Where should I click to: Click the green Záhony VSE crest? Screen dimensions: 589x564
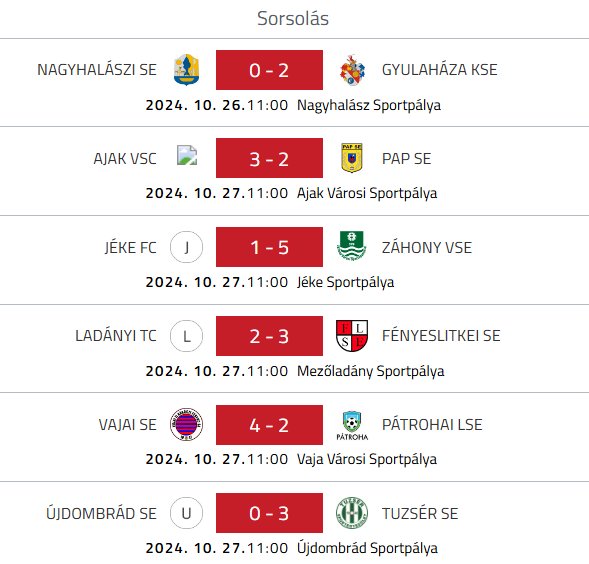pyautogui.click(x=352, y=246)
